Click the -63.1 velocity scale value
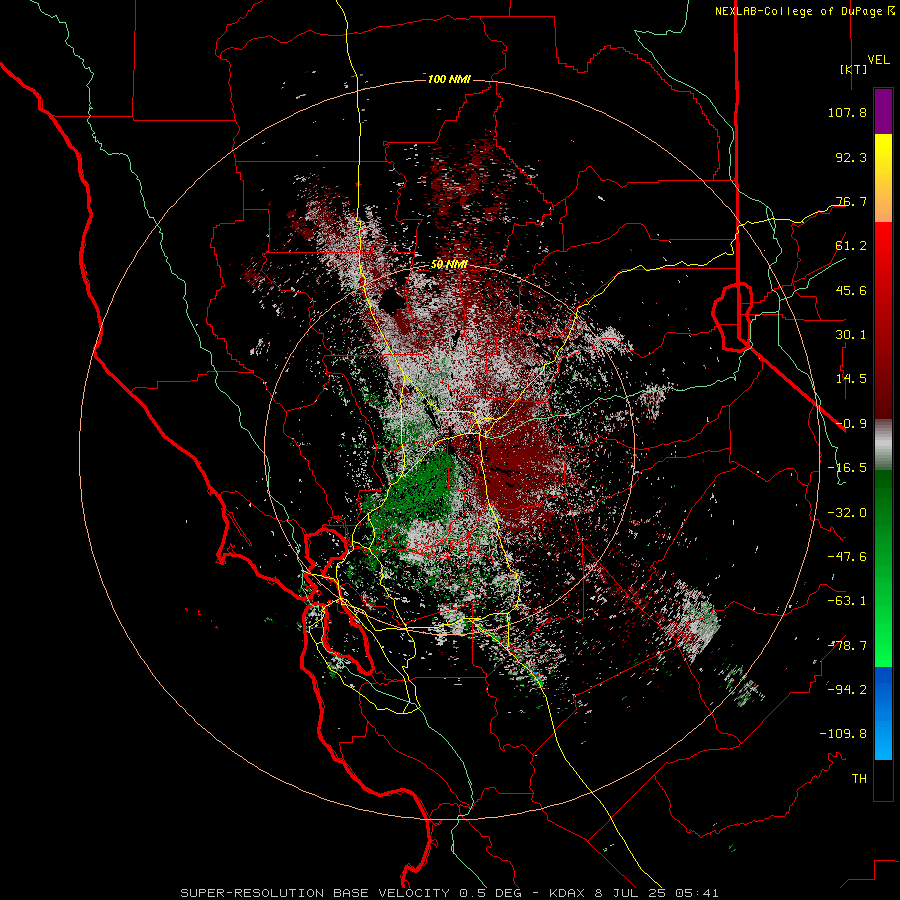This screenshot has width=900, height=900. [847, 601]
